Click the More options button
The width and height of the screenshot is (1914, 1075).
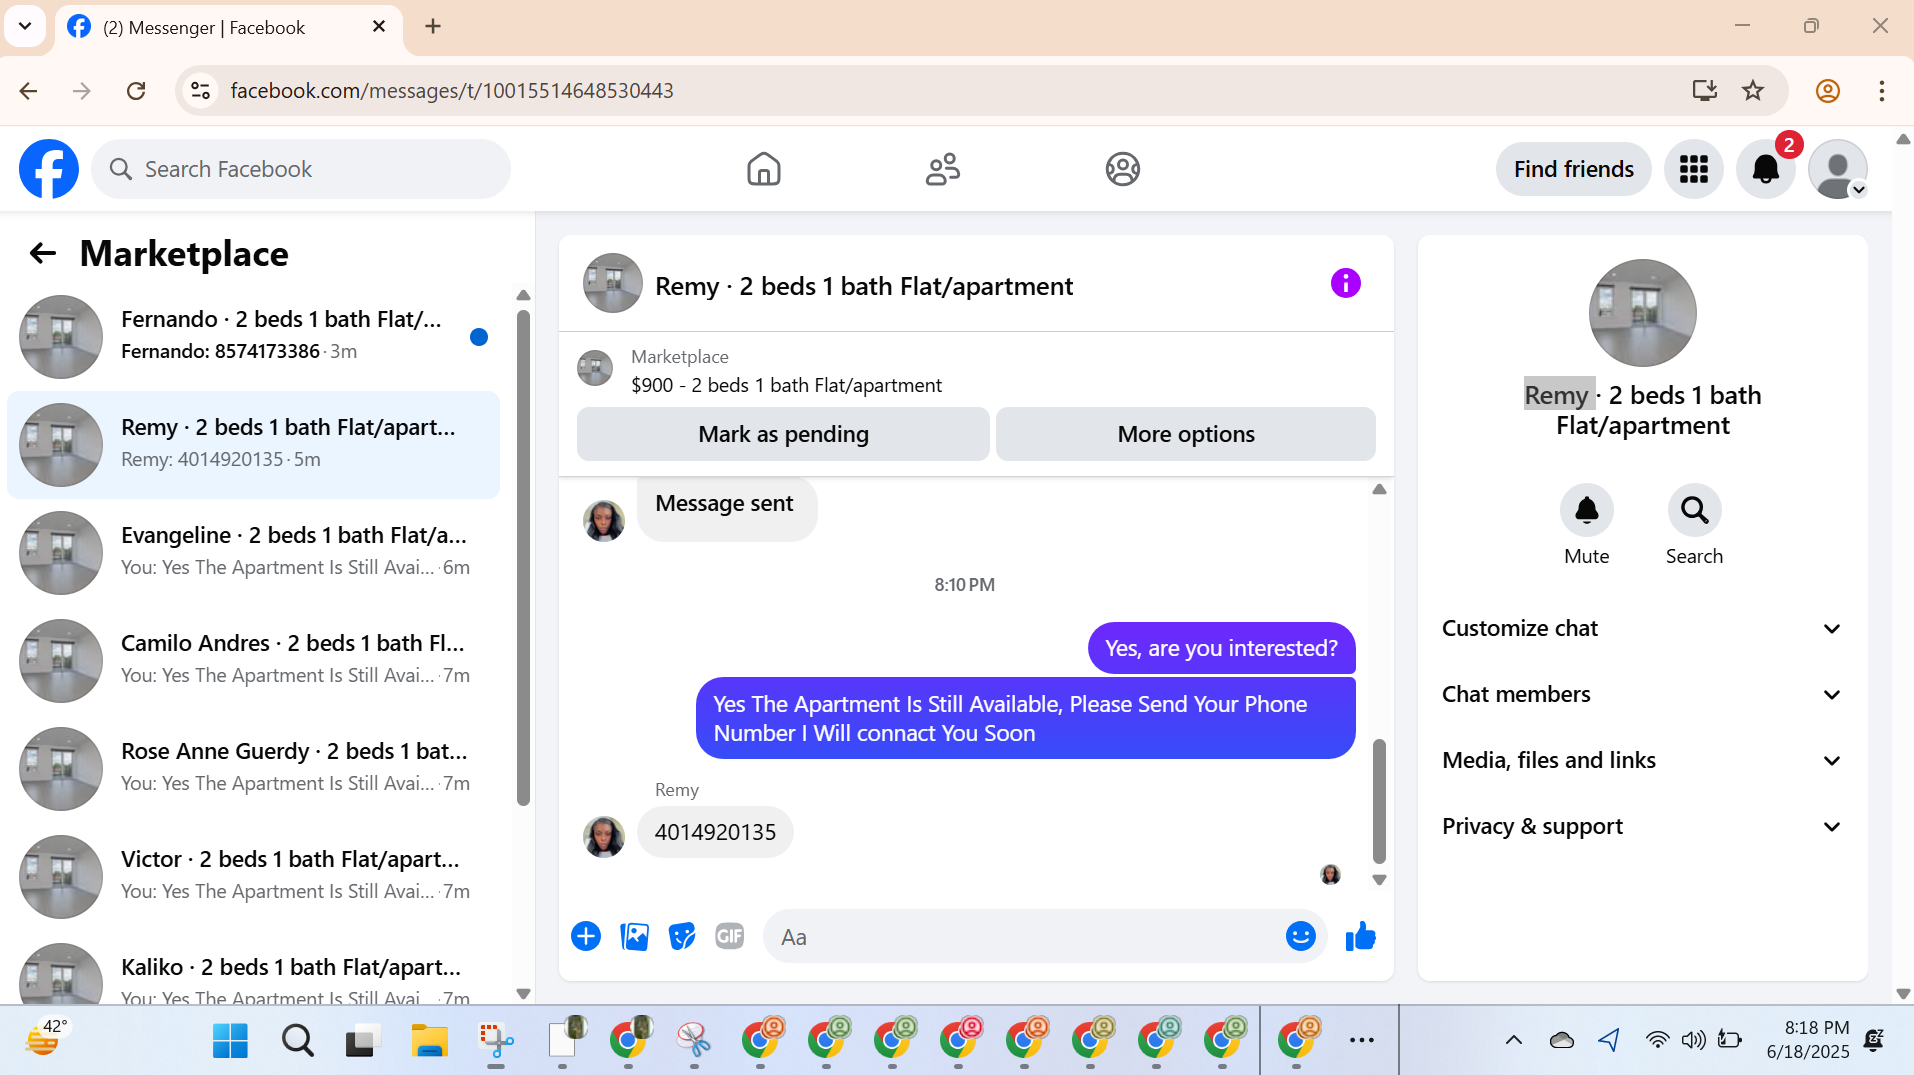pyautogui.click(x=1185, y=434)
